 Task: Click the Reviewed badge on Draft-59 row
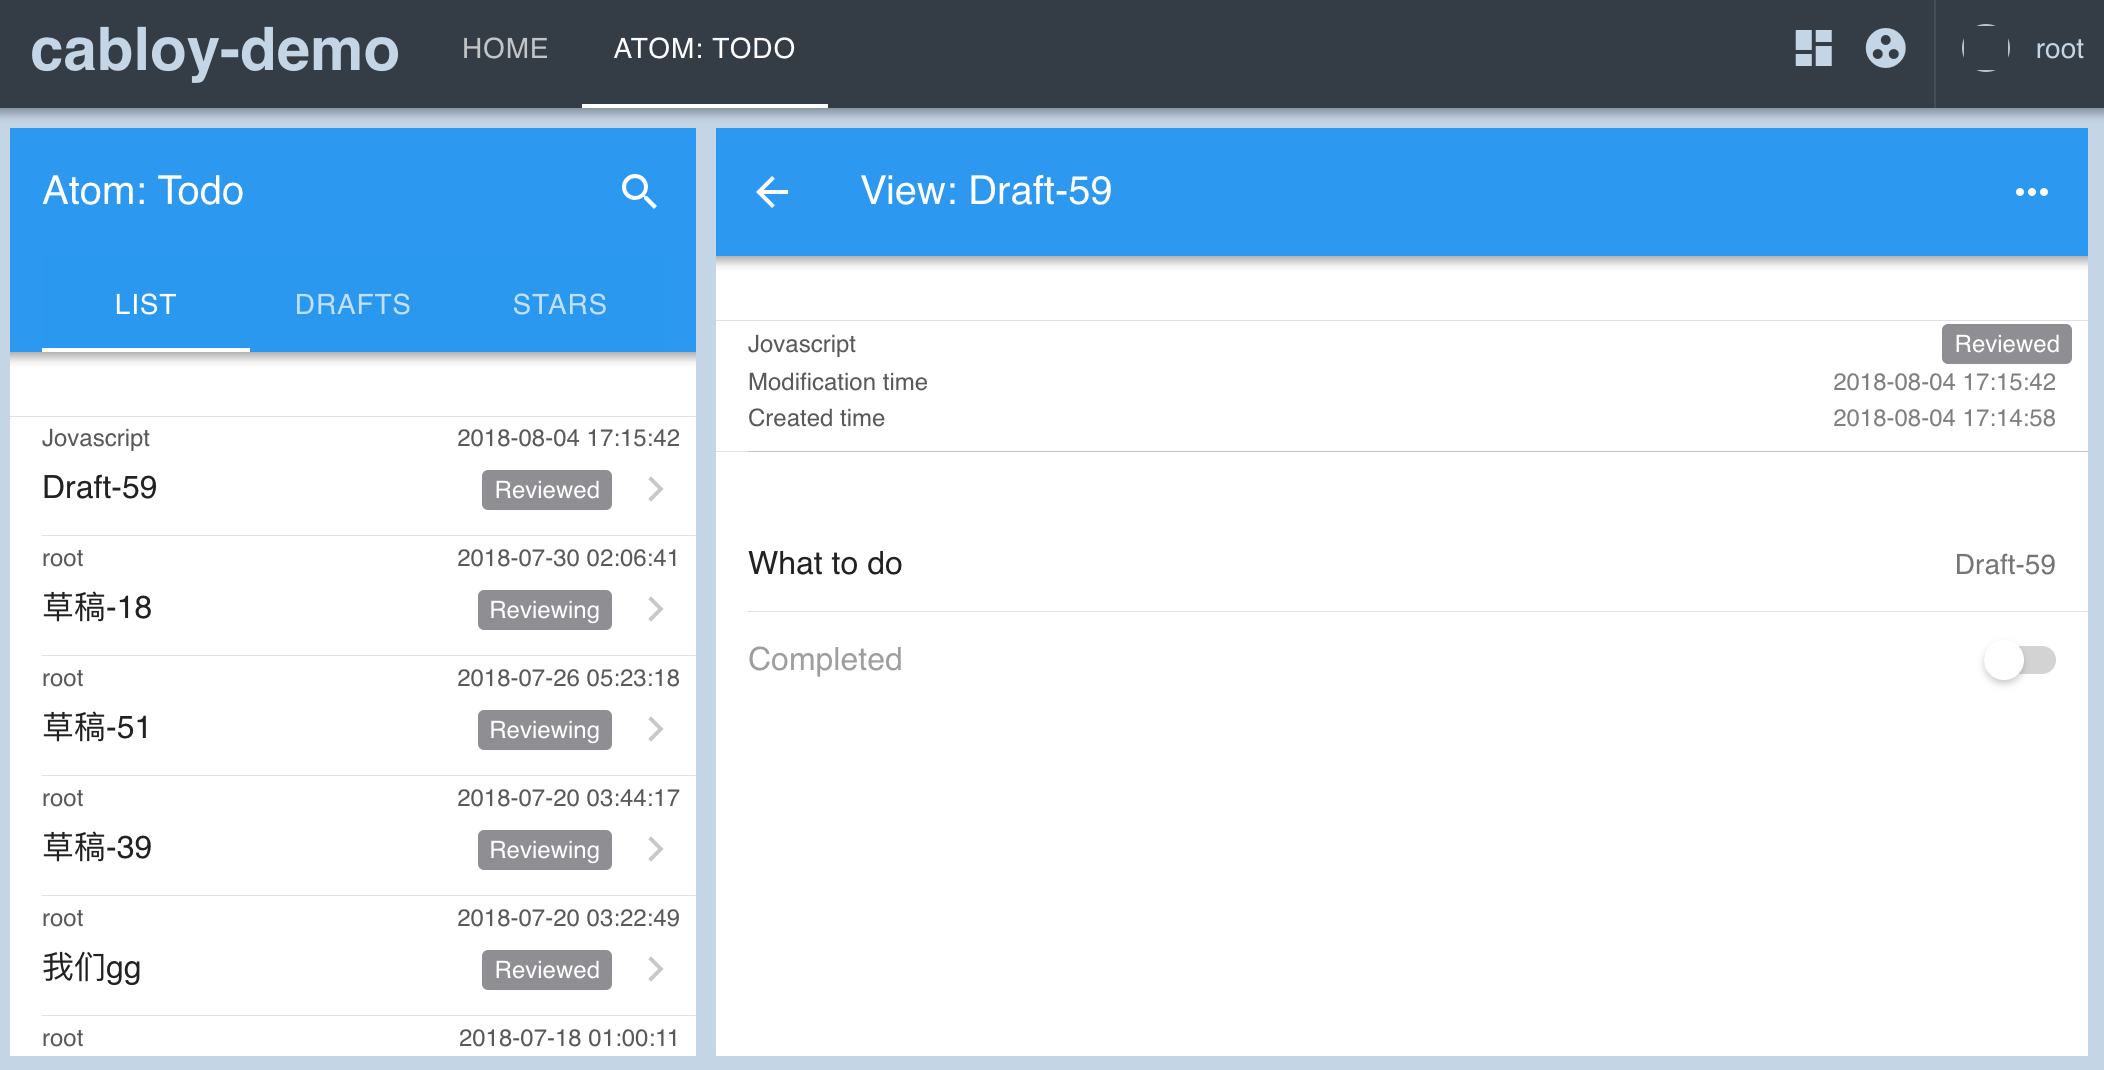point(547,490)
